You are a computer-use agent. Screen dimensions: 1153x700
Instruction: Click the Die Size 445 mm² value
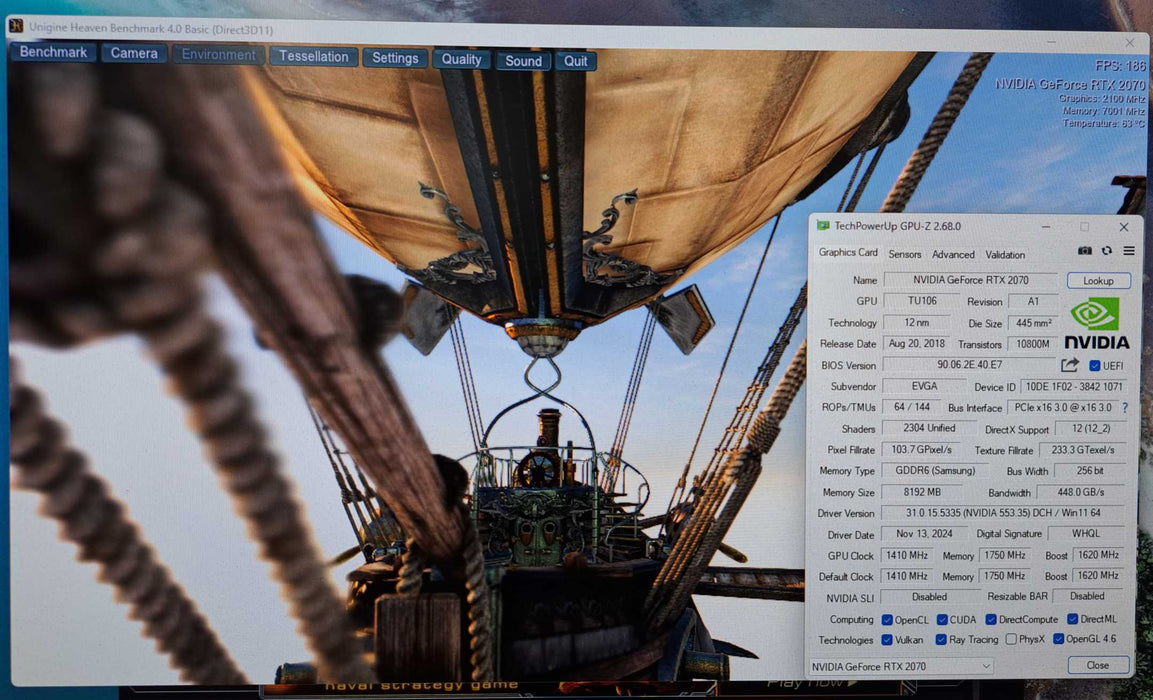coord(1033,323)
